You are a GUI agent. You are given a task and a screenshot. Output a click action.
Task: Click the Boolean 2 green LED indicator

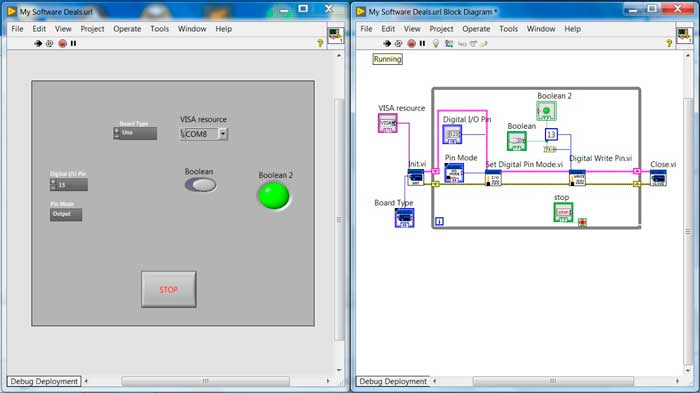(274, 196)
